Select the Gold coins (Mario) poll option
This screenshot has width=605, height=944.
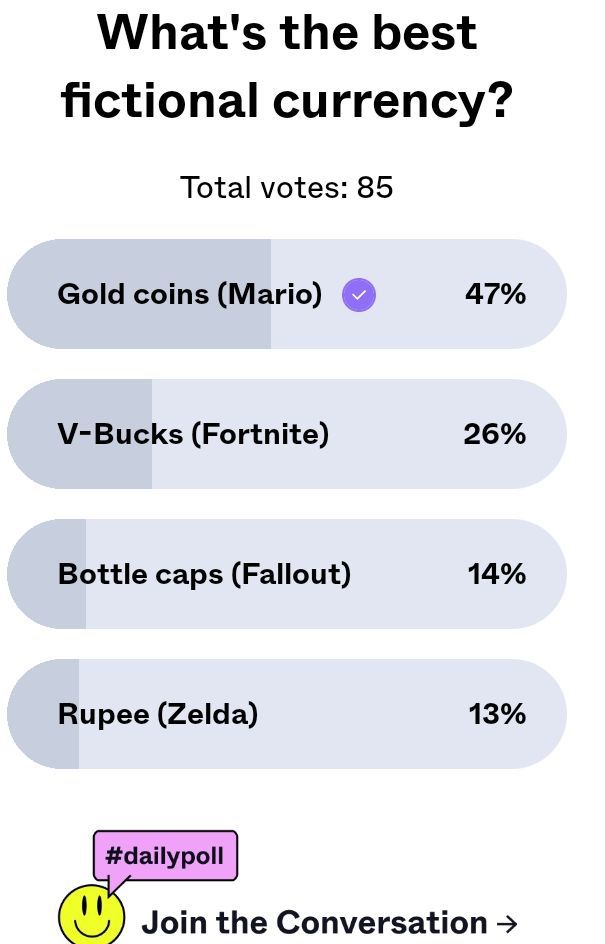190,294
